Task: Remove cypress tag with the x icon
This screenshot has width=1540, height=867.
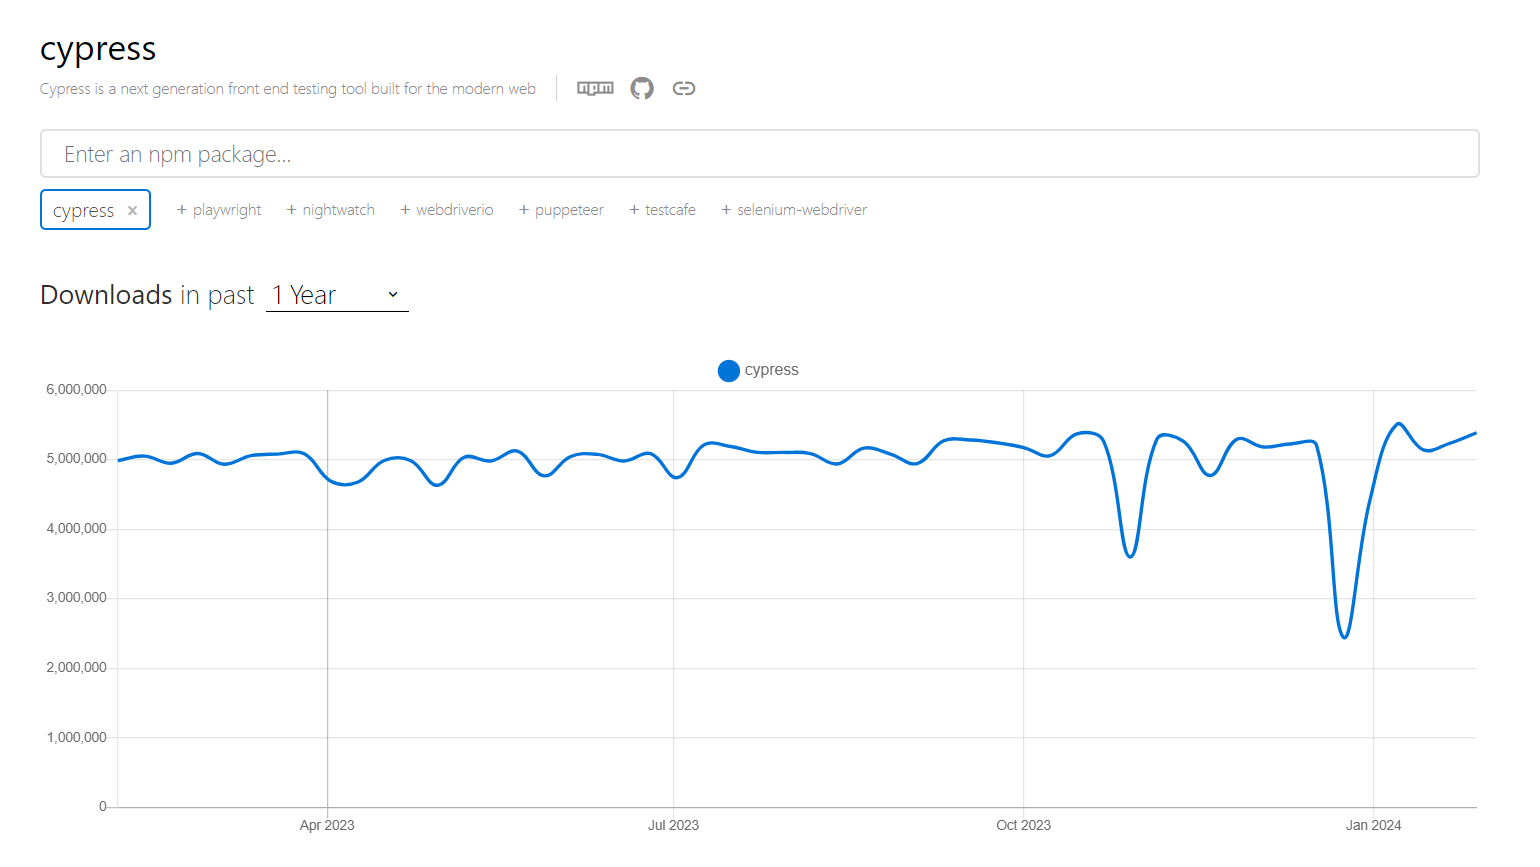Action: click(132, 211)
